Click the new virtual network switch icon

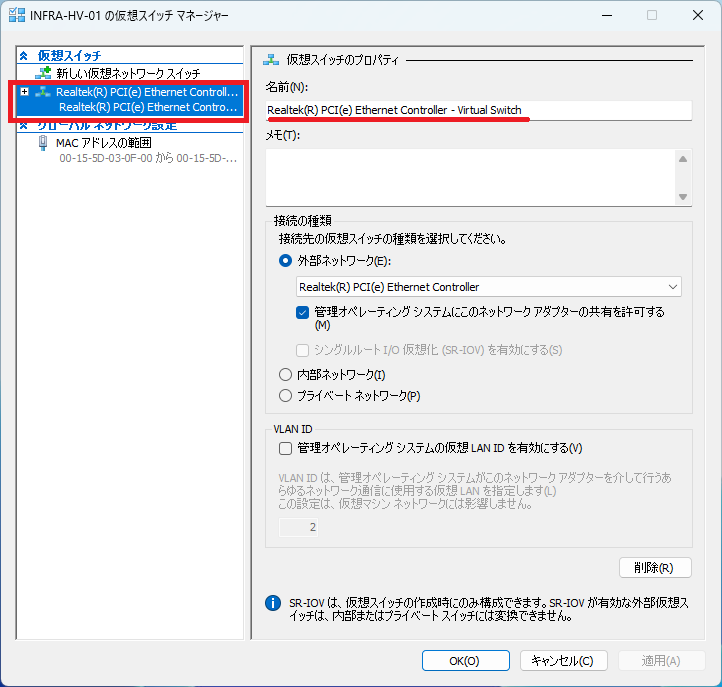43,73
